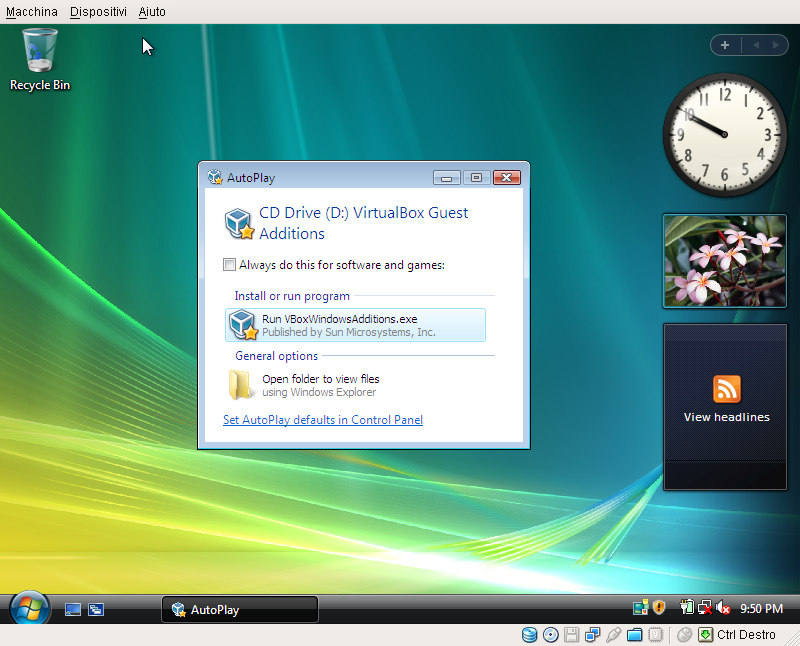Open the Recycle Bin desktop icon
This screenshot has height=646, width=800.
tap(40, 58)
